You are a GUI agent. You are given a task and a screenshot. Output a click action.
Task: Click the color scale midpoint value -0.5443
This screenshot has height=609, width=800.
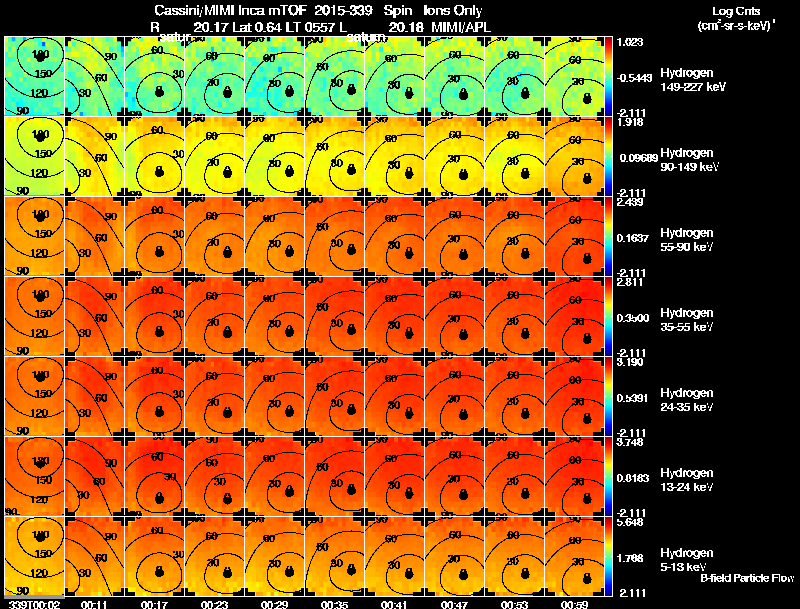click(634, 78)
